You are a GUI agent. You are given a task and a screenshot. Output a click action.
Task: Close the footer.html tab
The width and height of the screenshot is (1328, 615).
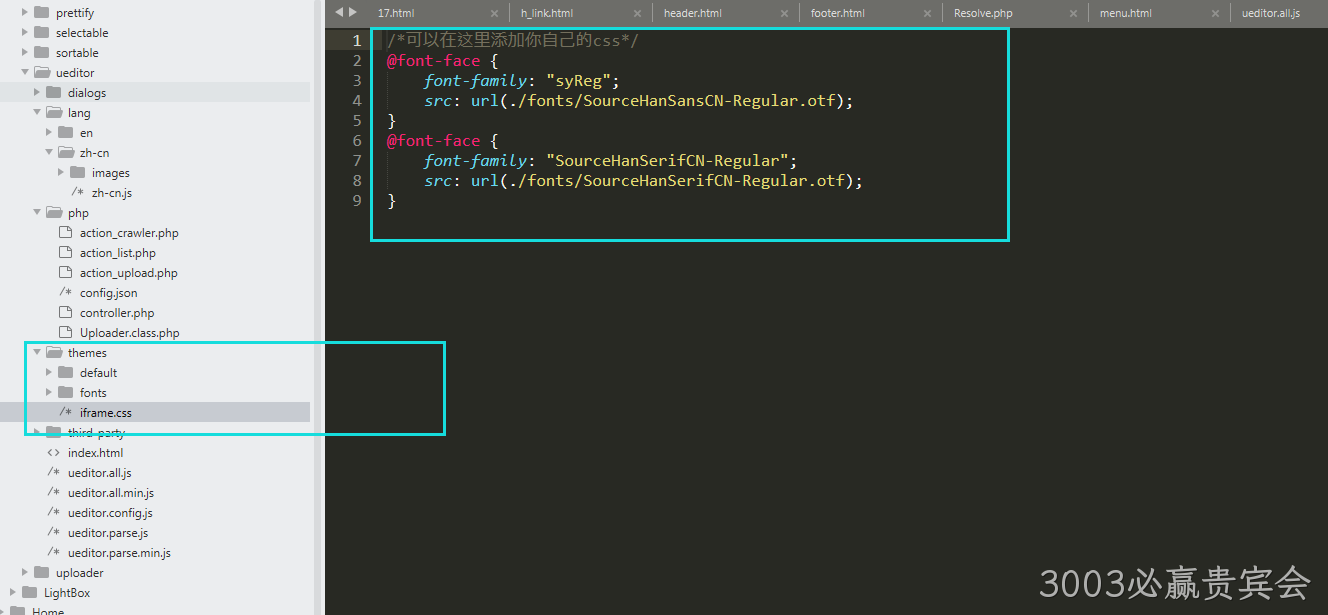tap(926, 14)
